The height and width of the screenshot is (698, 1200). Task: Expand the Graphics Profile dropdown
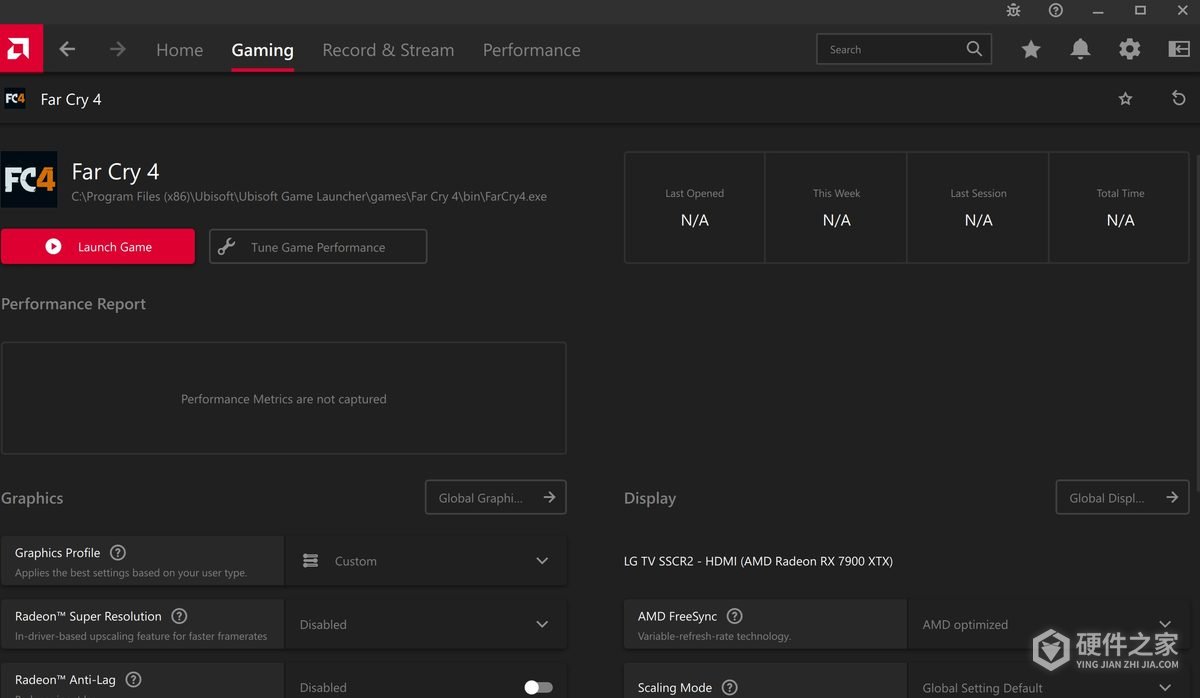pos(426,561)
